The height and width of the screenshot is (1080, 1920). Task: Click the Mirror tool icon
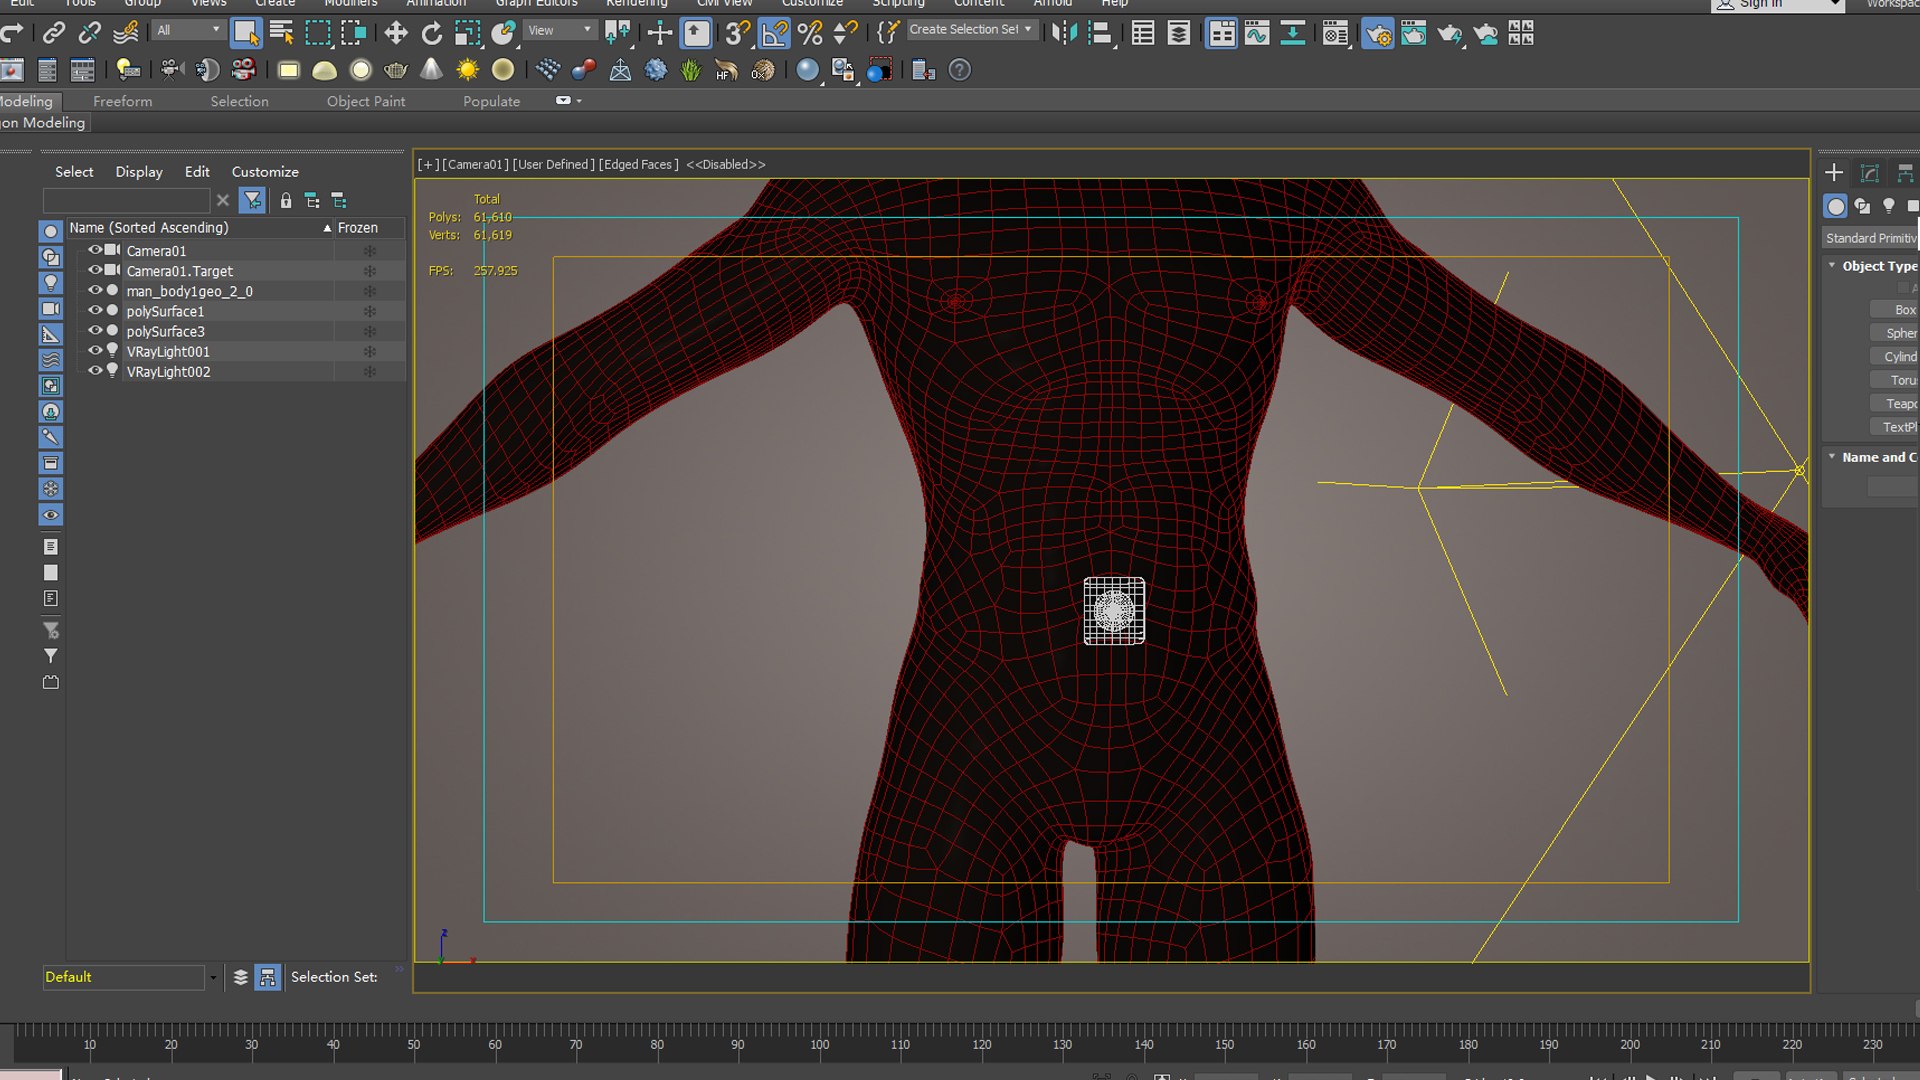tap(1064, 33)
